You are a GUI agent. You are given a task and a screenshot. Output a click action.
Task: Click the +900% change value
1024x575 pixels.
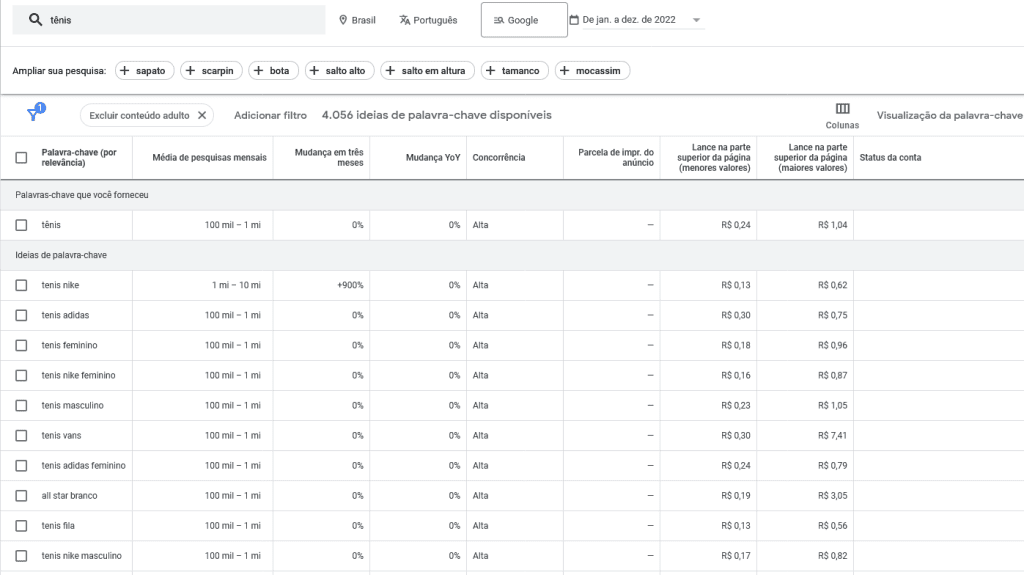click(350, 285)
